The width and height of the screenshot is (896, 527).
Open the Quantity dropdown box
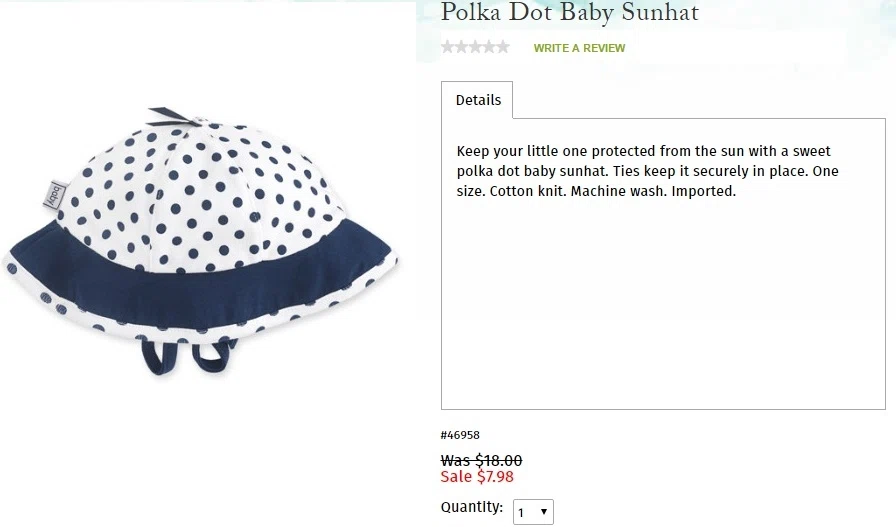point(533,512)
